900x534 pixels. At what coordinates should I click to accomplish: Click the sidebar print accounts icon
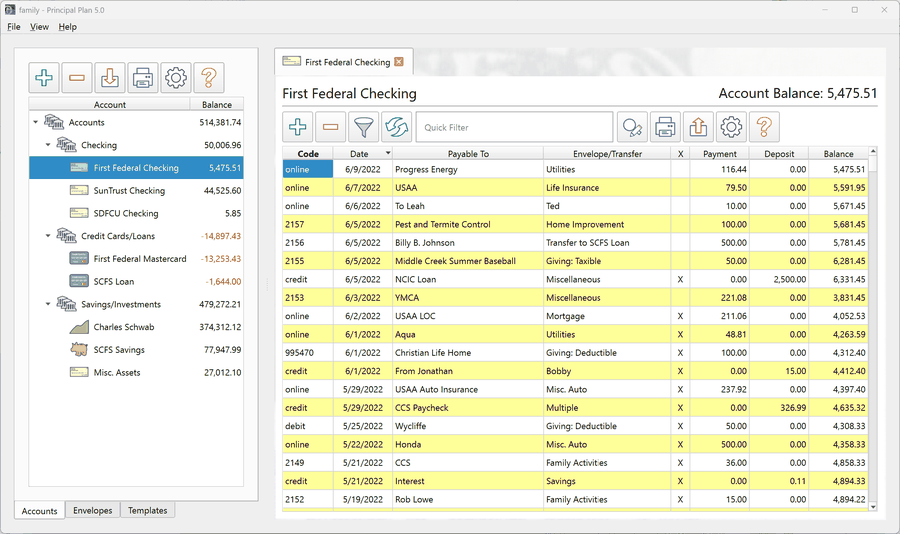point(143,78)
